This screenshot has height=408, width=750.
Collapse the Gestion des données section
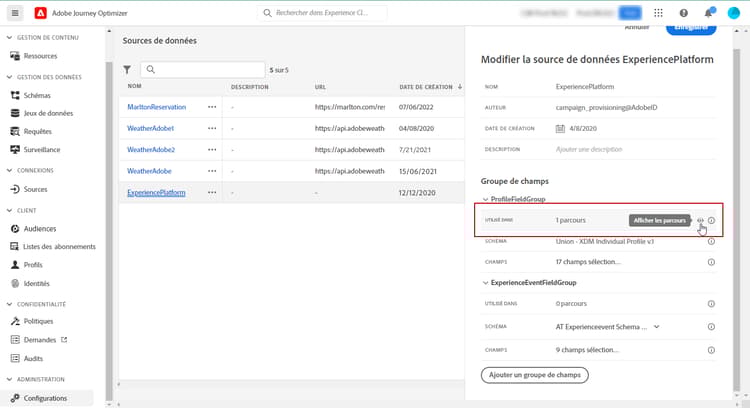tap(9, 77)
